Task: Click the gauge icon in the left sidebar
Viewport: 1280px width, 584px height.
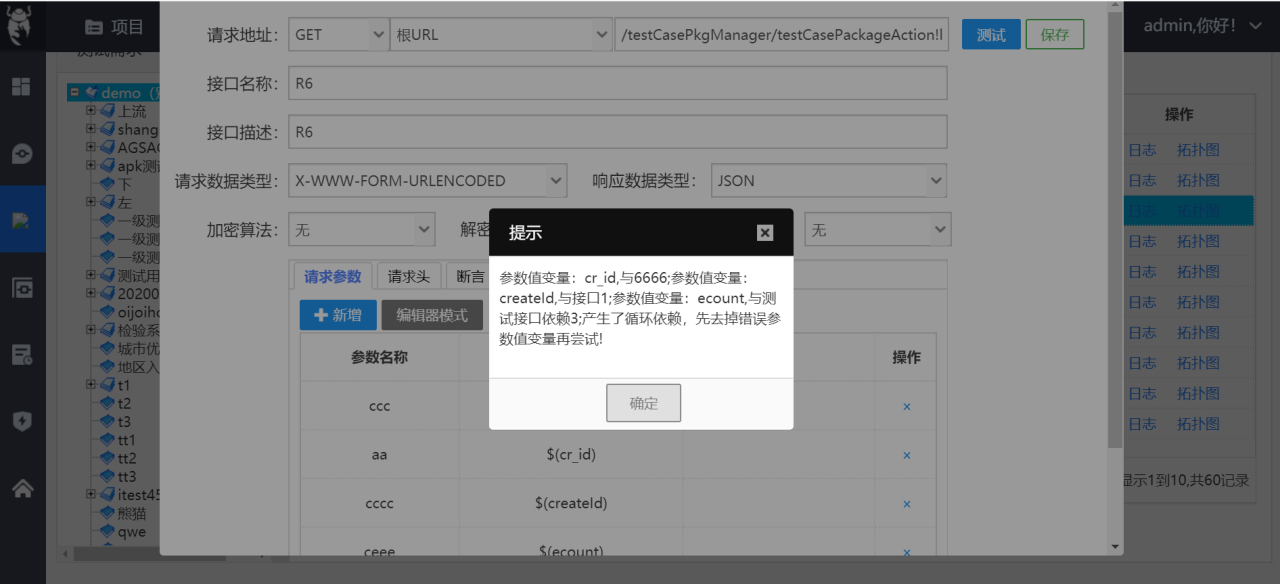Action: (21, 153)
